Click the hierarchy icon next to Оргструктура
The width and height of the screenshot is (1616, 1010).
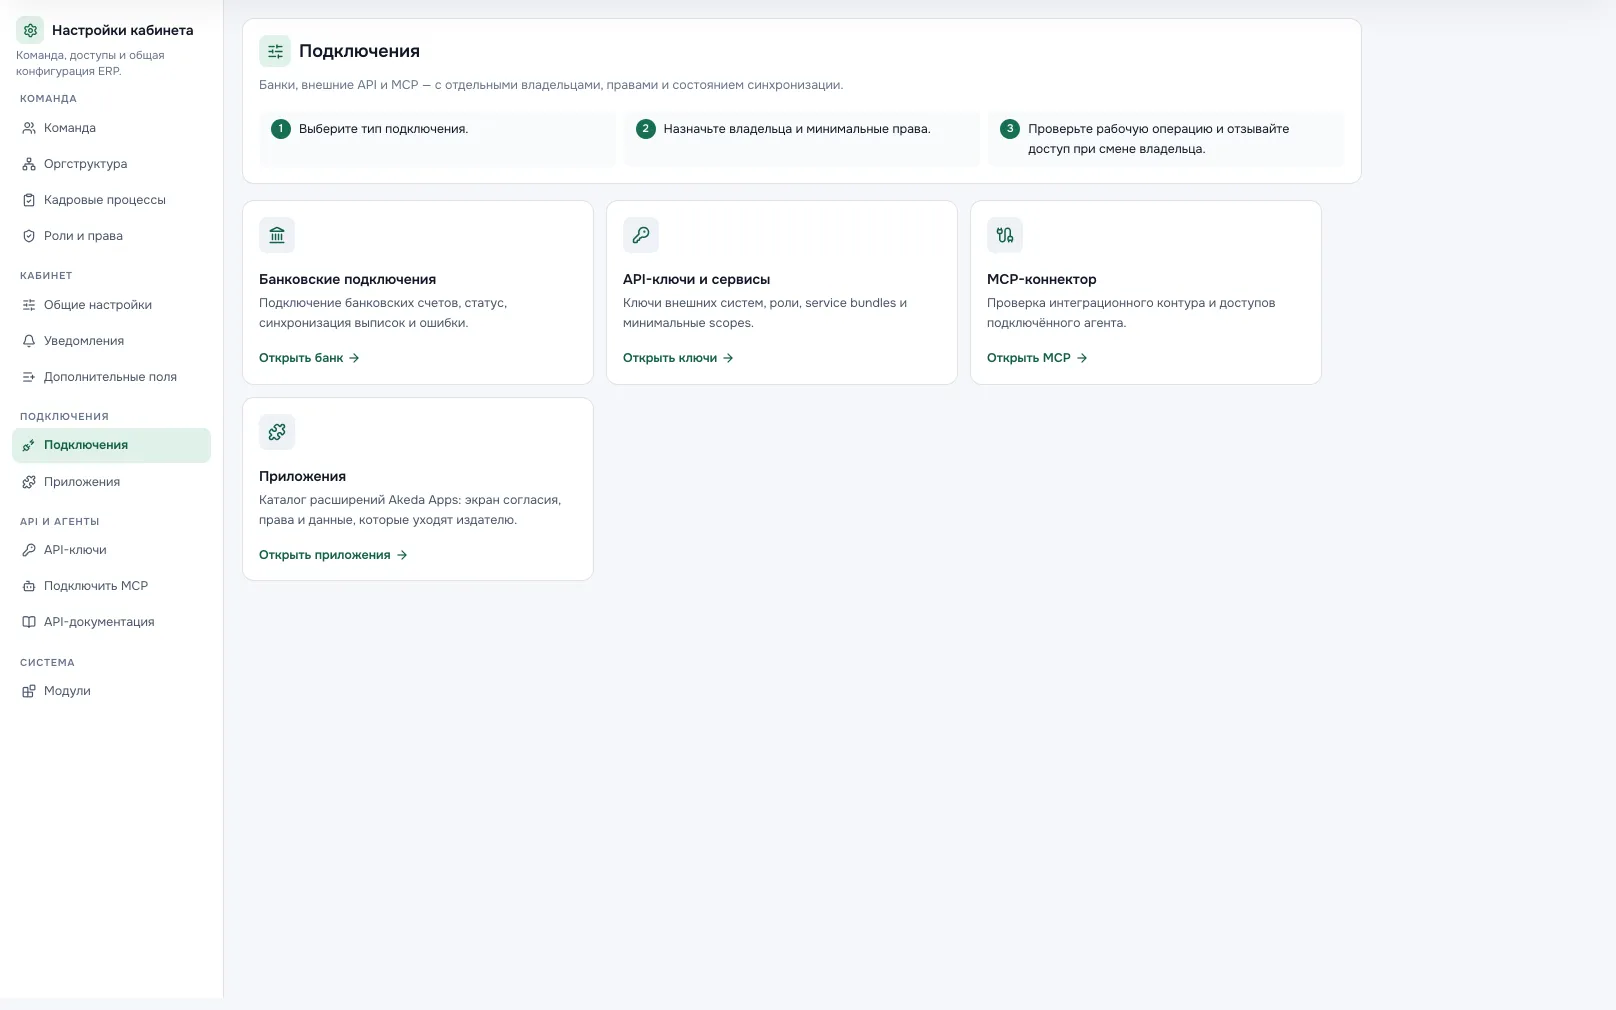(x=29, y=164)
